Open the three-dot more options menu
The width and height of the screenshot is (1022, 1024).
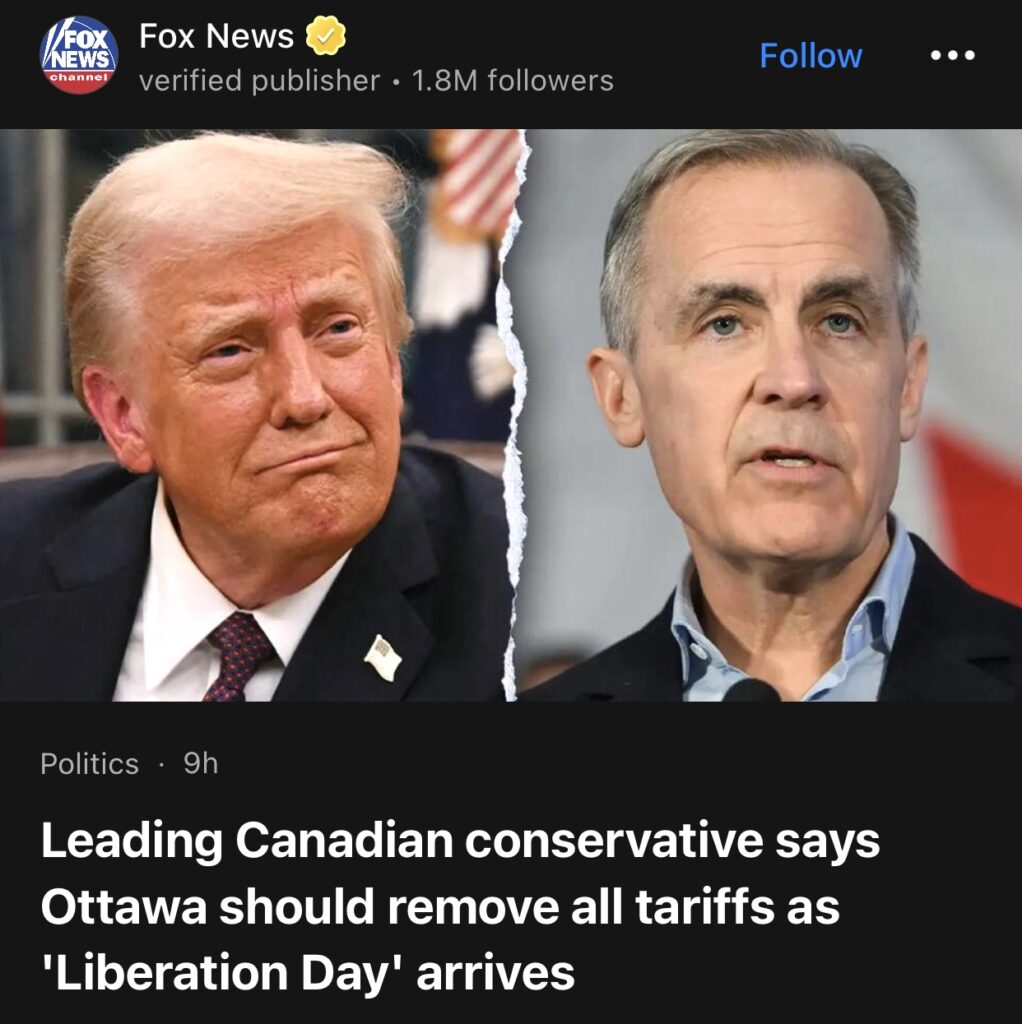click(x=953, y=56)
